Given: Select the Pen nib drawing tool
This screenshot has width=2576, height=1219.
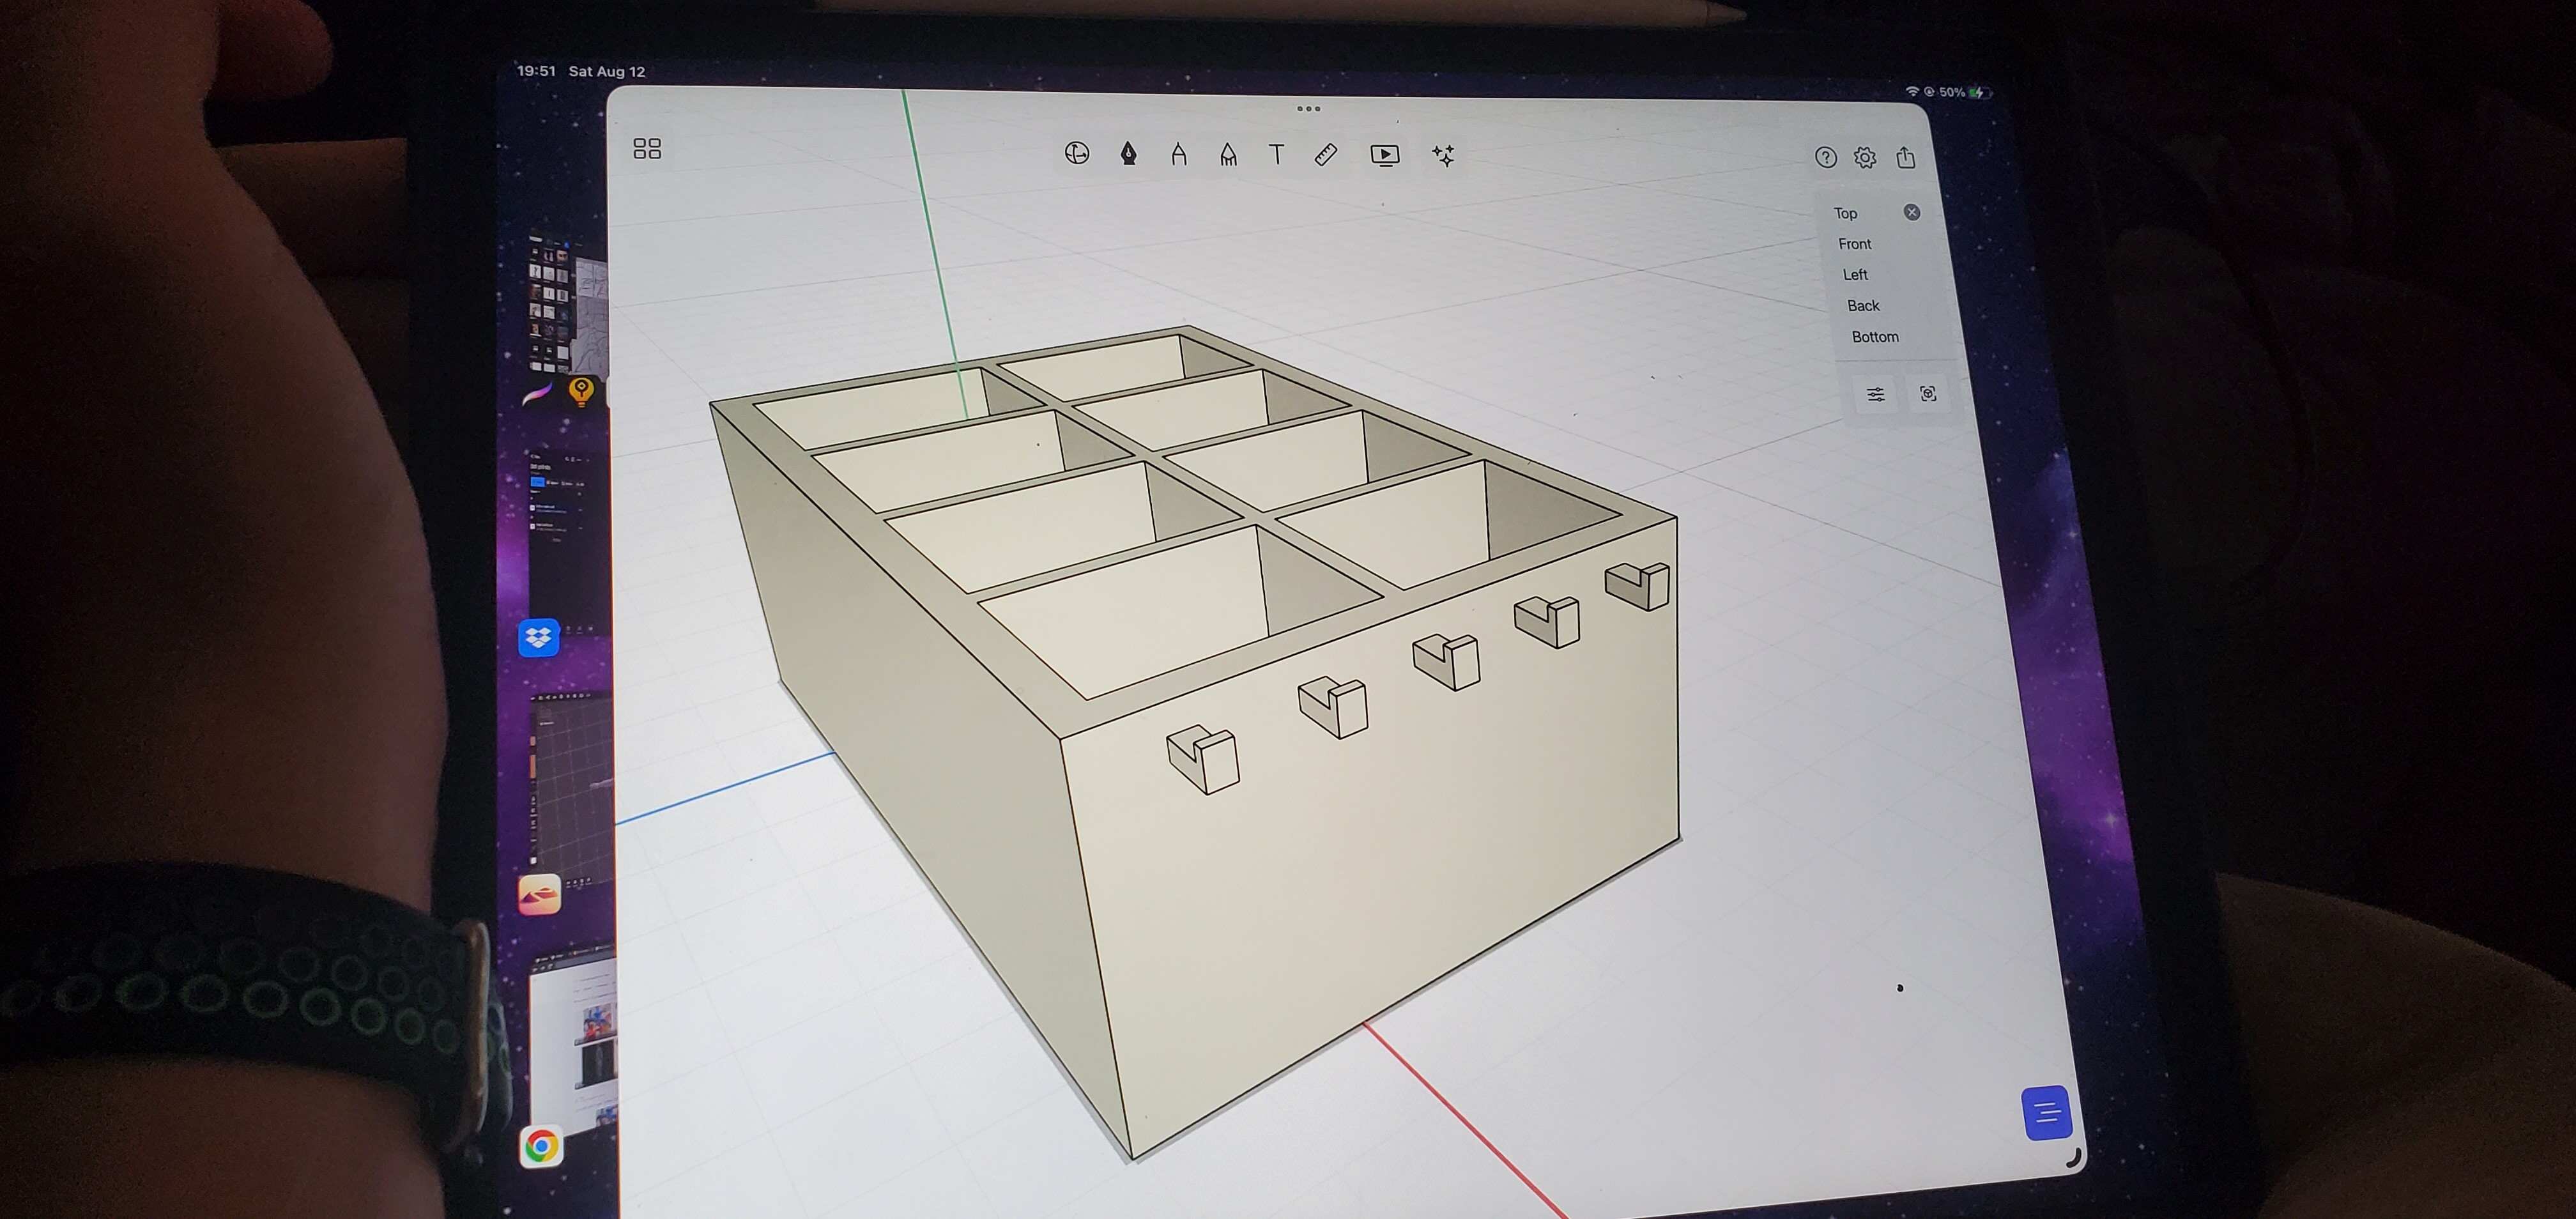Looking at the screenshot, I should click(x=1129, y=154).
